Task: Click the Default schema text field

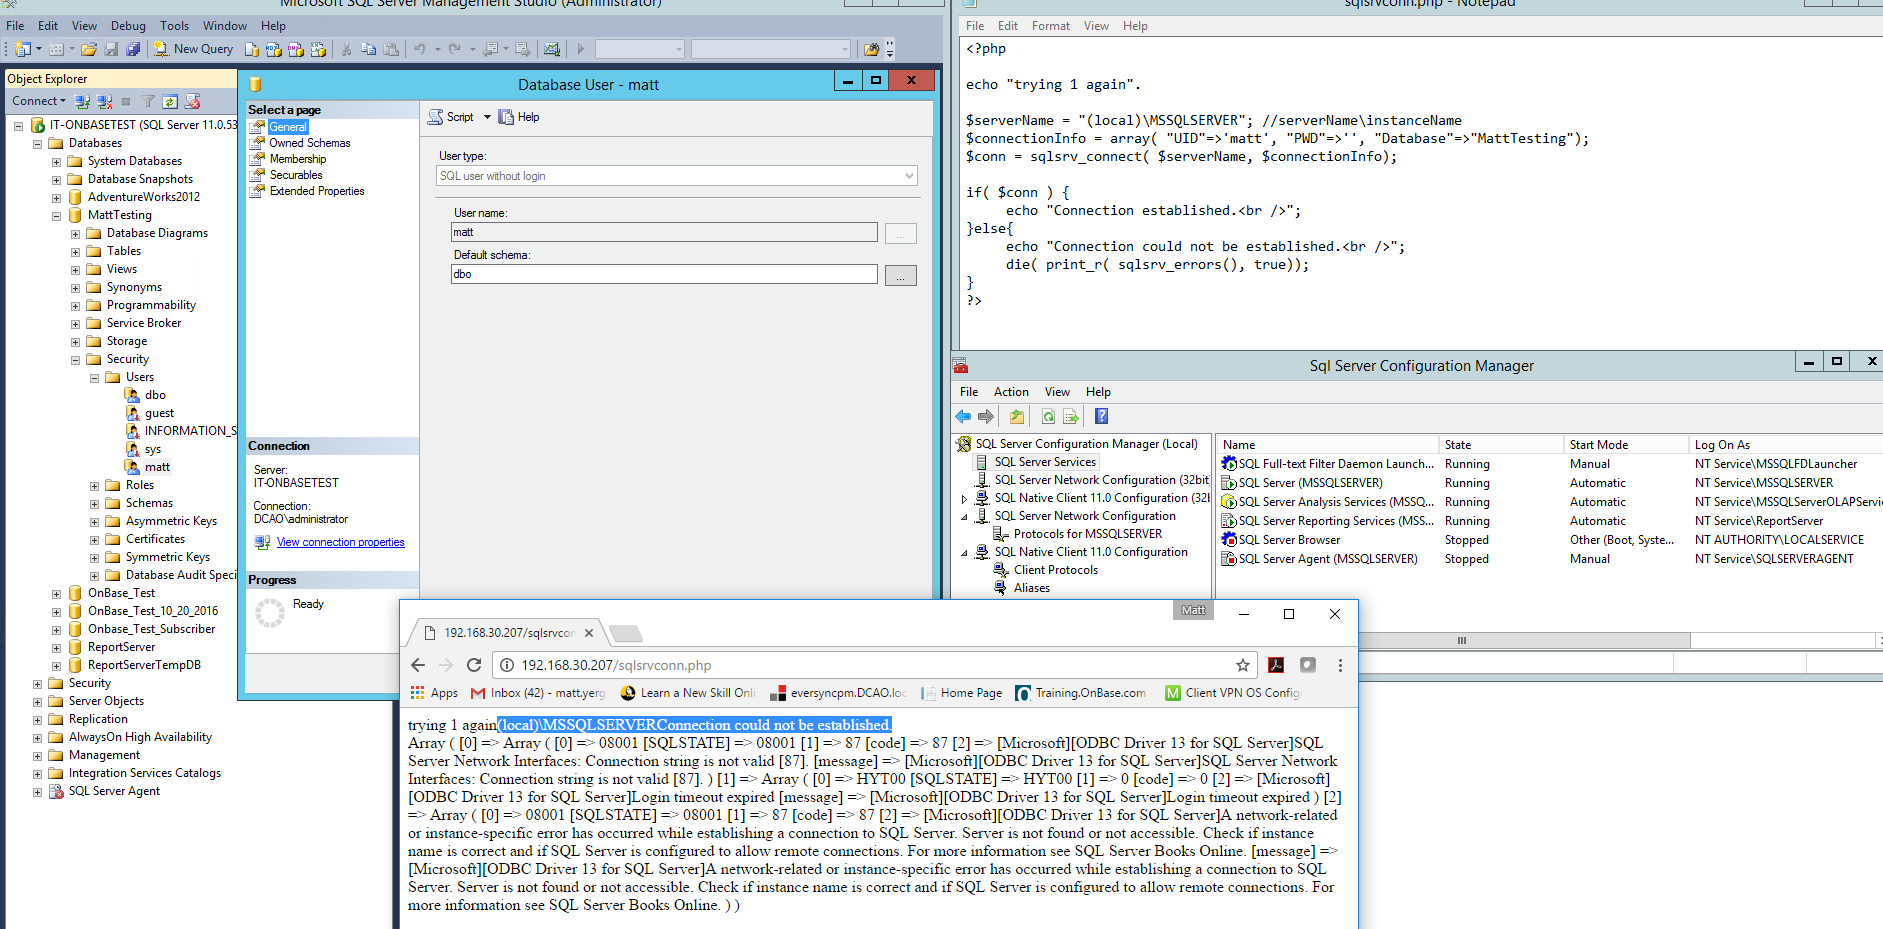Action: (664, 274)
